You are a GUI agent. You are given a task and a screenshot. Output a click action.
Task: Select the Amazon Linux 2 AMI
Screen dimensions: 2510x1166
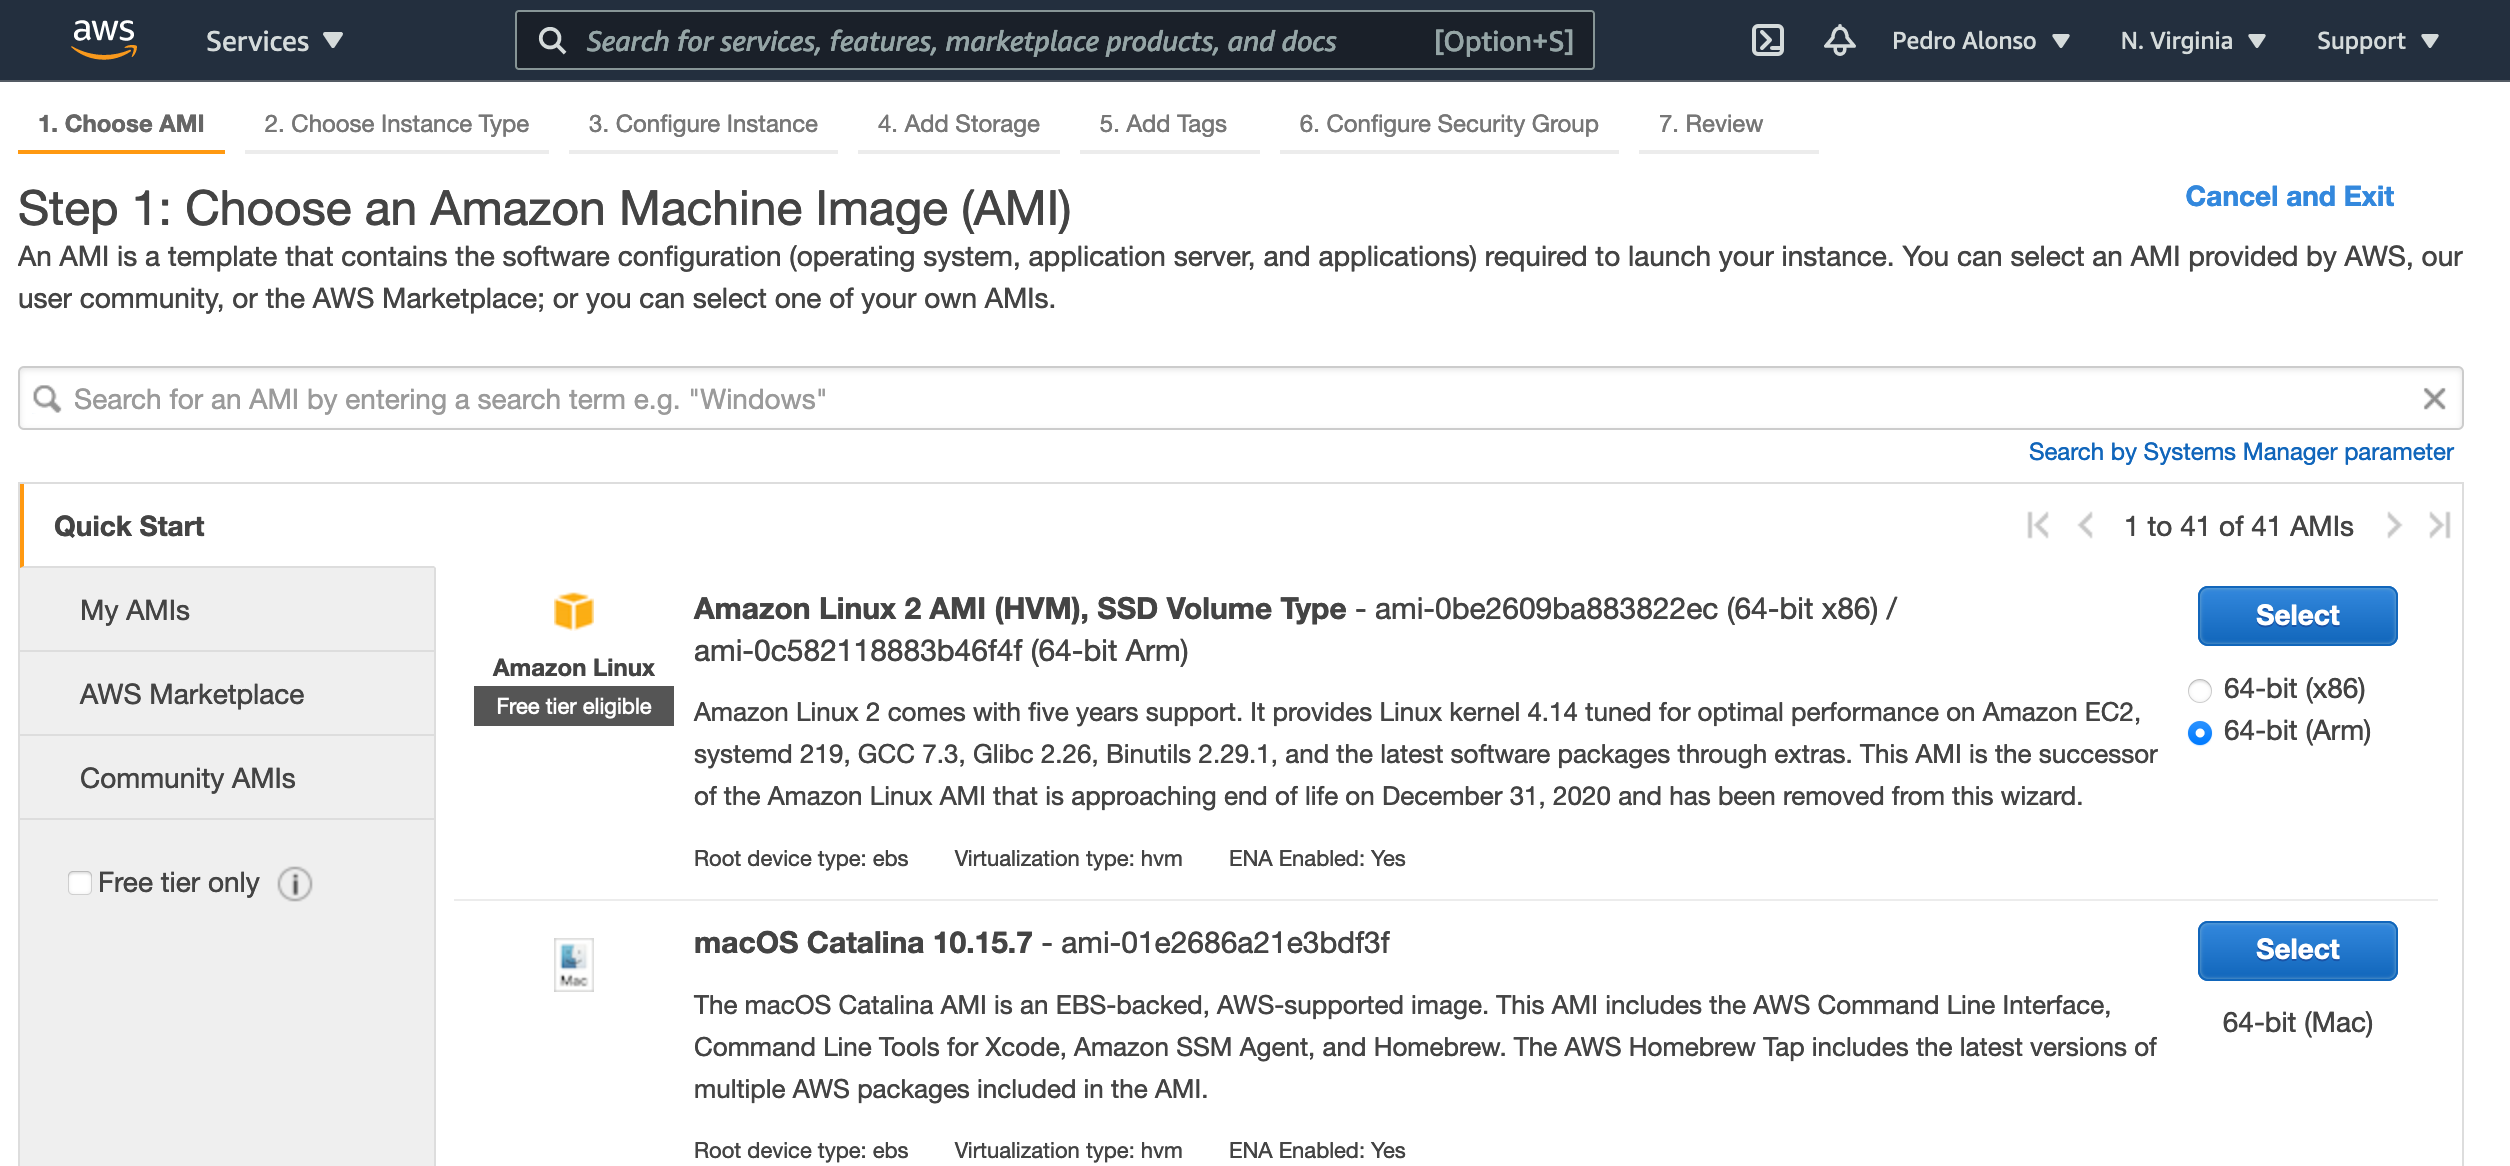2296,615
